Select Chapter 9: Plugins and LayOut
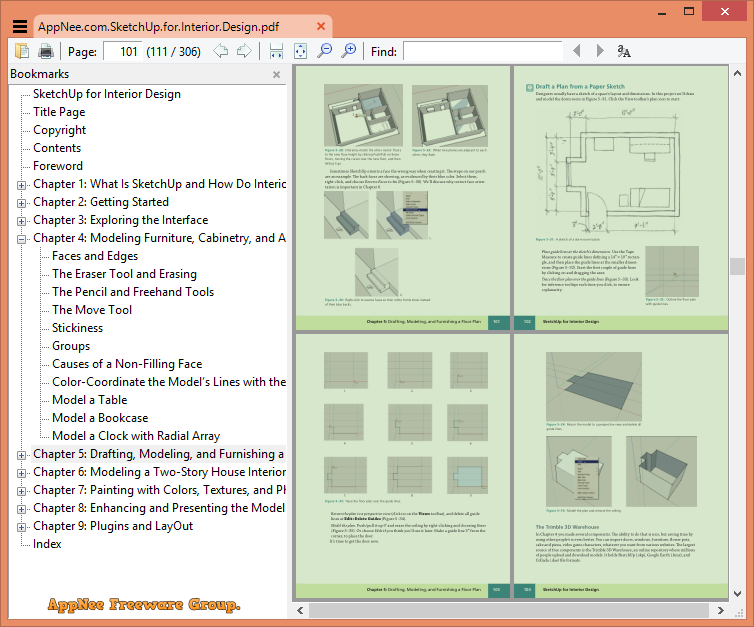754x627 pixels. (113, 526)
